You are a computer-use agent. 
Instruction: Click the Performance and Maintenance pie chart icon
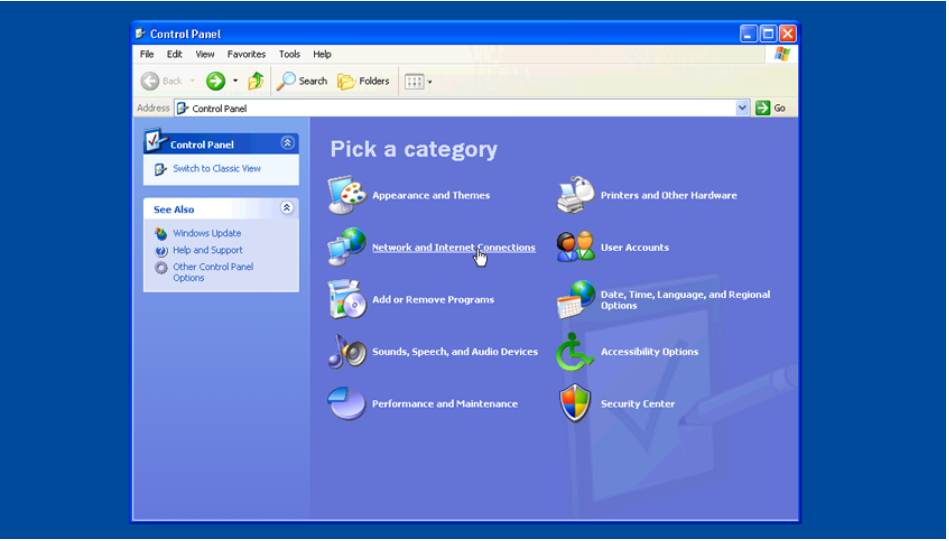tap(347, 403)
